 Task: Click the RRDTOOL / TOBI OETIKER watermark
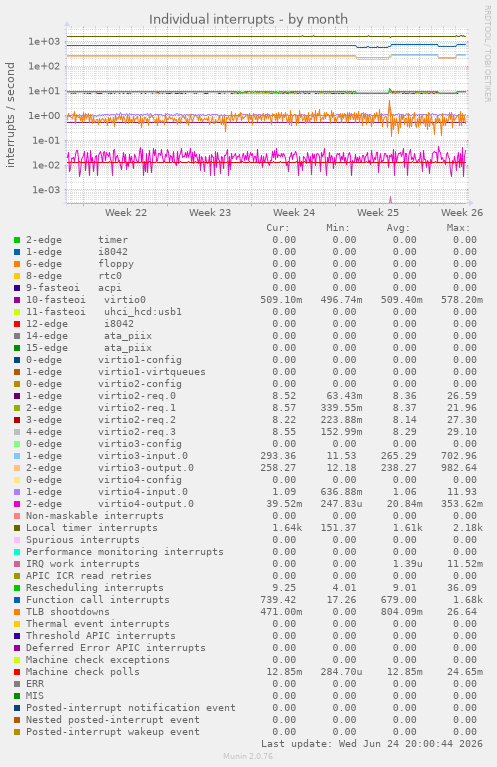487,54
